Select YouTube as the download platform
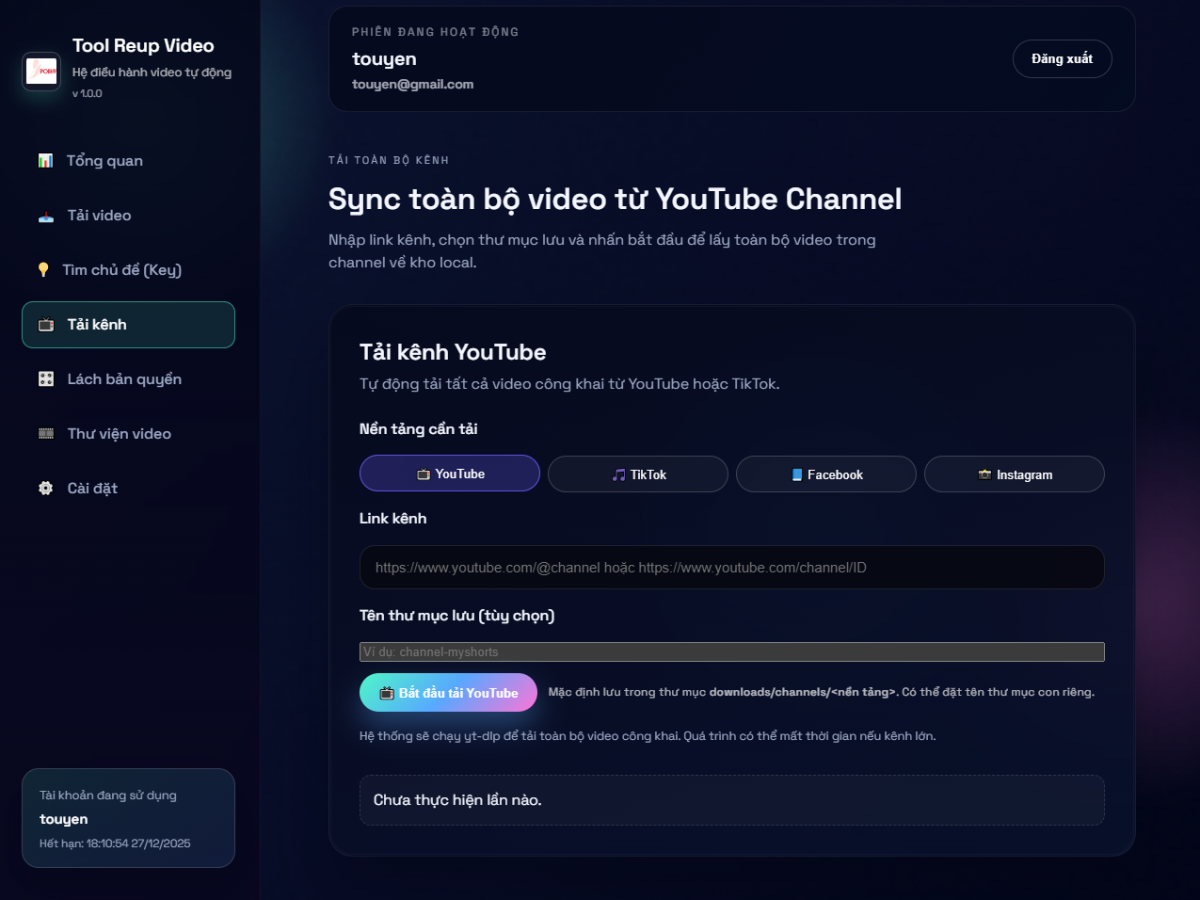The width and height of the screenshot is (1200, 900). (450, 474)
